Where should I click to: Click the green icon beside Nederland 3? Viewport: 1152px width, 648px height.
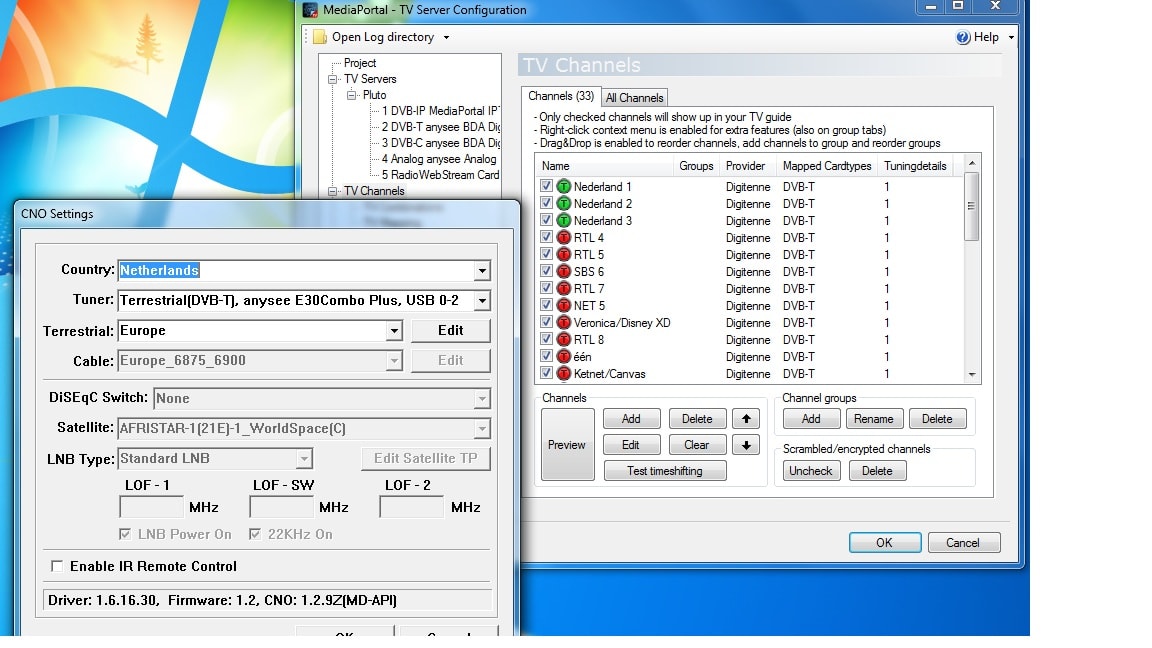(564, 220)
